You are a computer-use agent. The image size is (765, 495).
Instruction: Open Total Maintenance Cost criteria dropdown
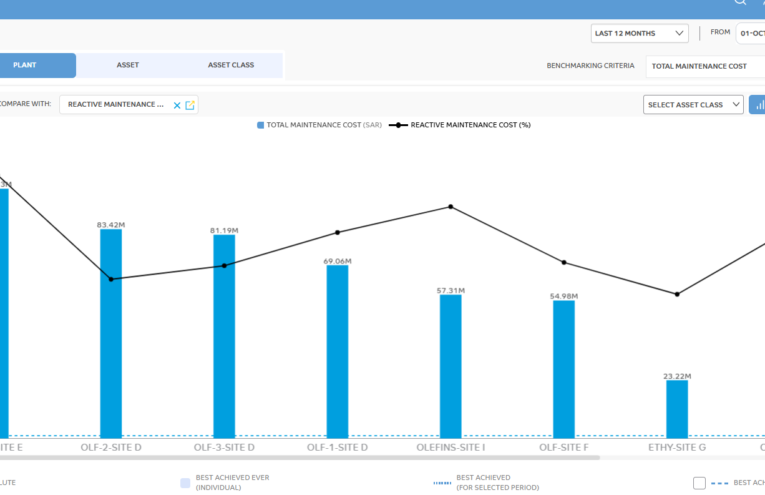[x=705, y=66]
